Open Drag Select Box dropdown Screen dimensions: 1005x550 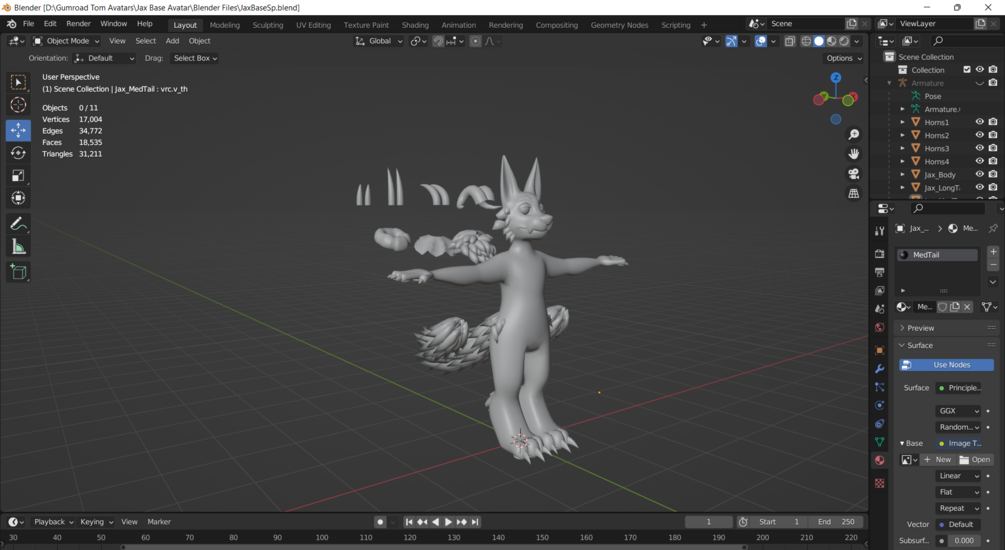pyautogui.click(x=195, y=58)
